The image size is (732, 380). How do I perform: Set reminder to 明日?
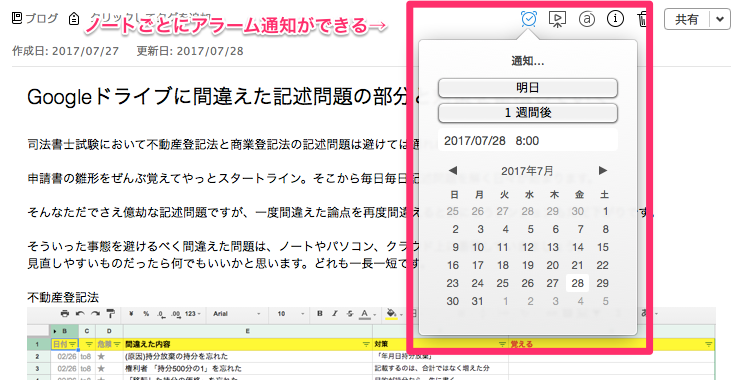528,88
